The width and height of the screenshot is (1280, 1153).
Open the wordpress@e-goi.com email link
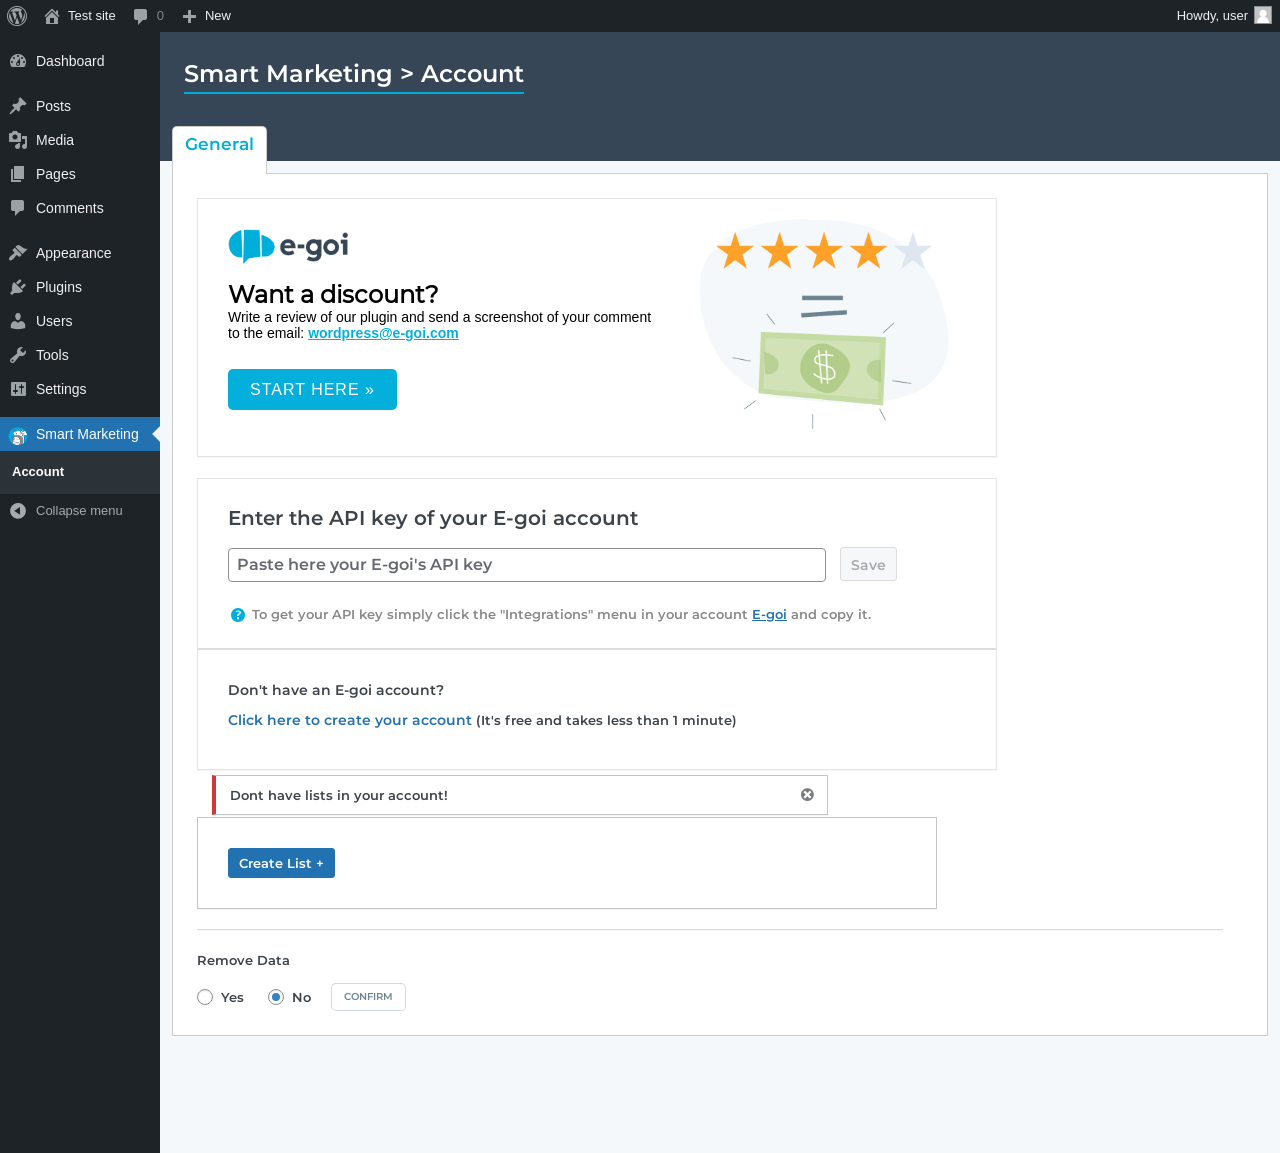click(x=383, y=333)
